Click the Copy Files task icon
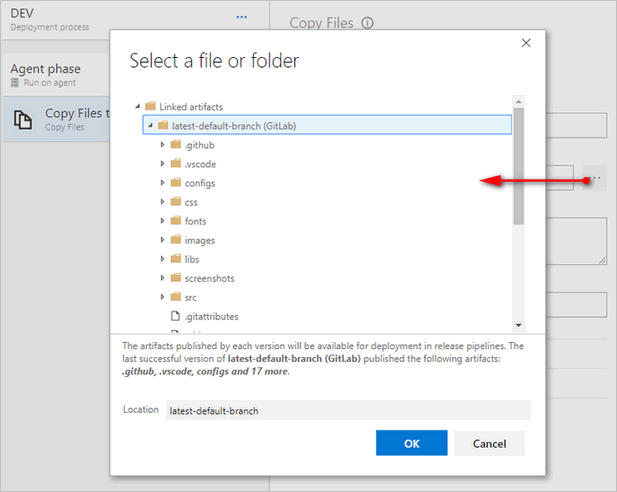Screen dimensions: 617x492 pos(22,120)
